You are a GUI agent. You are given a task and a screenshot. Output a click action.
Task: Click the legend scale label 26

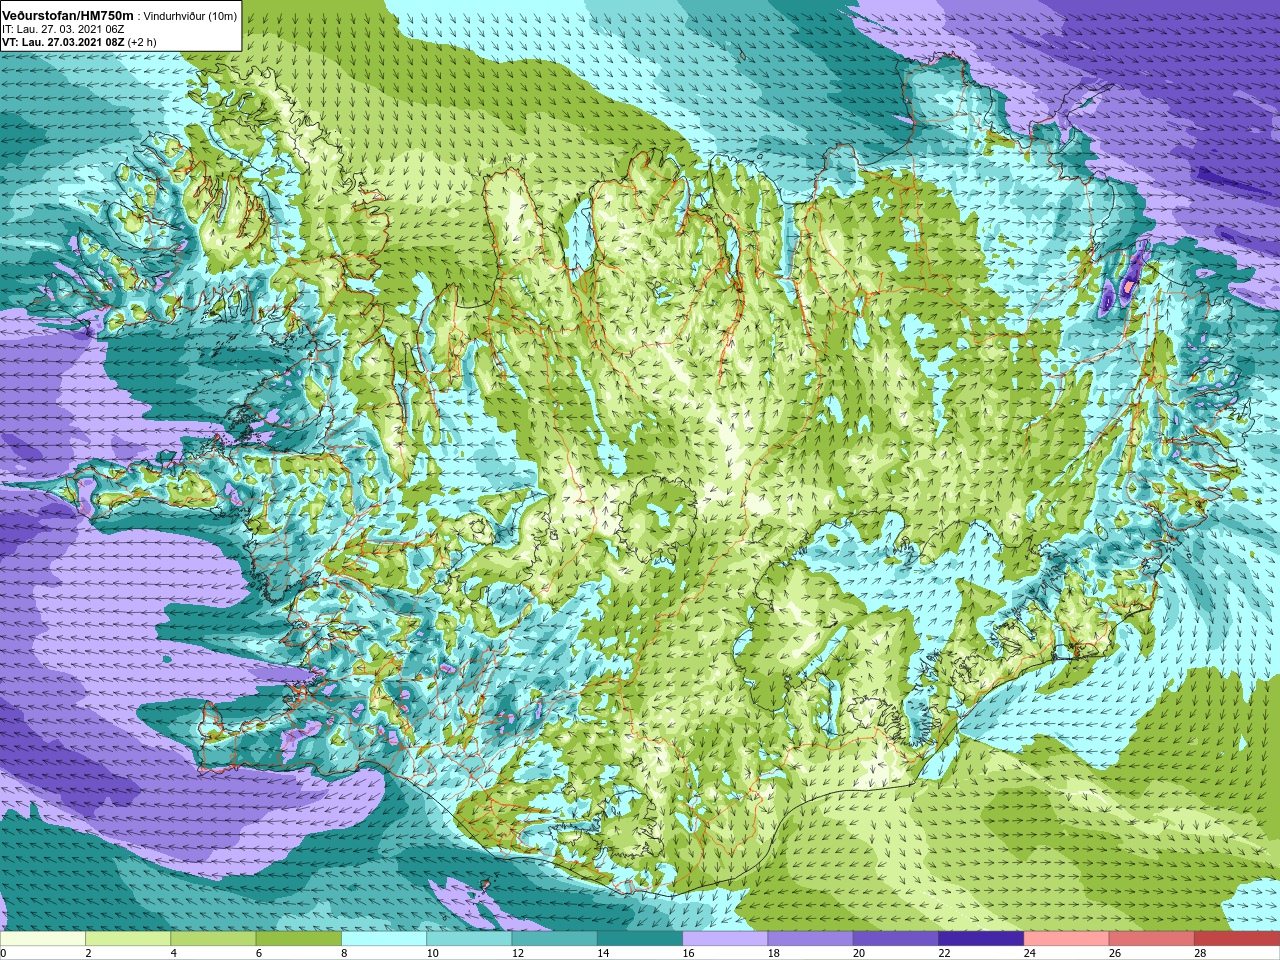(x=1115, y=953)
